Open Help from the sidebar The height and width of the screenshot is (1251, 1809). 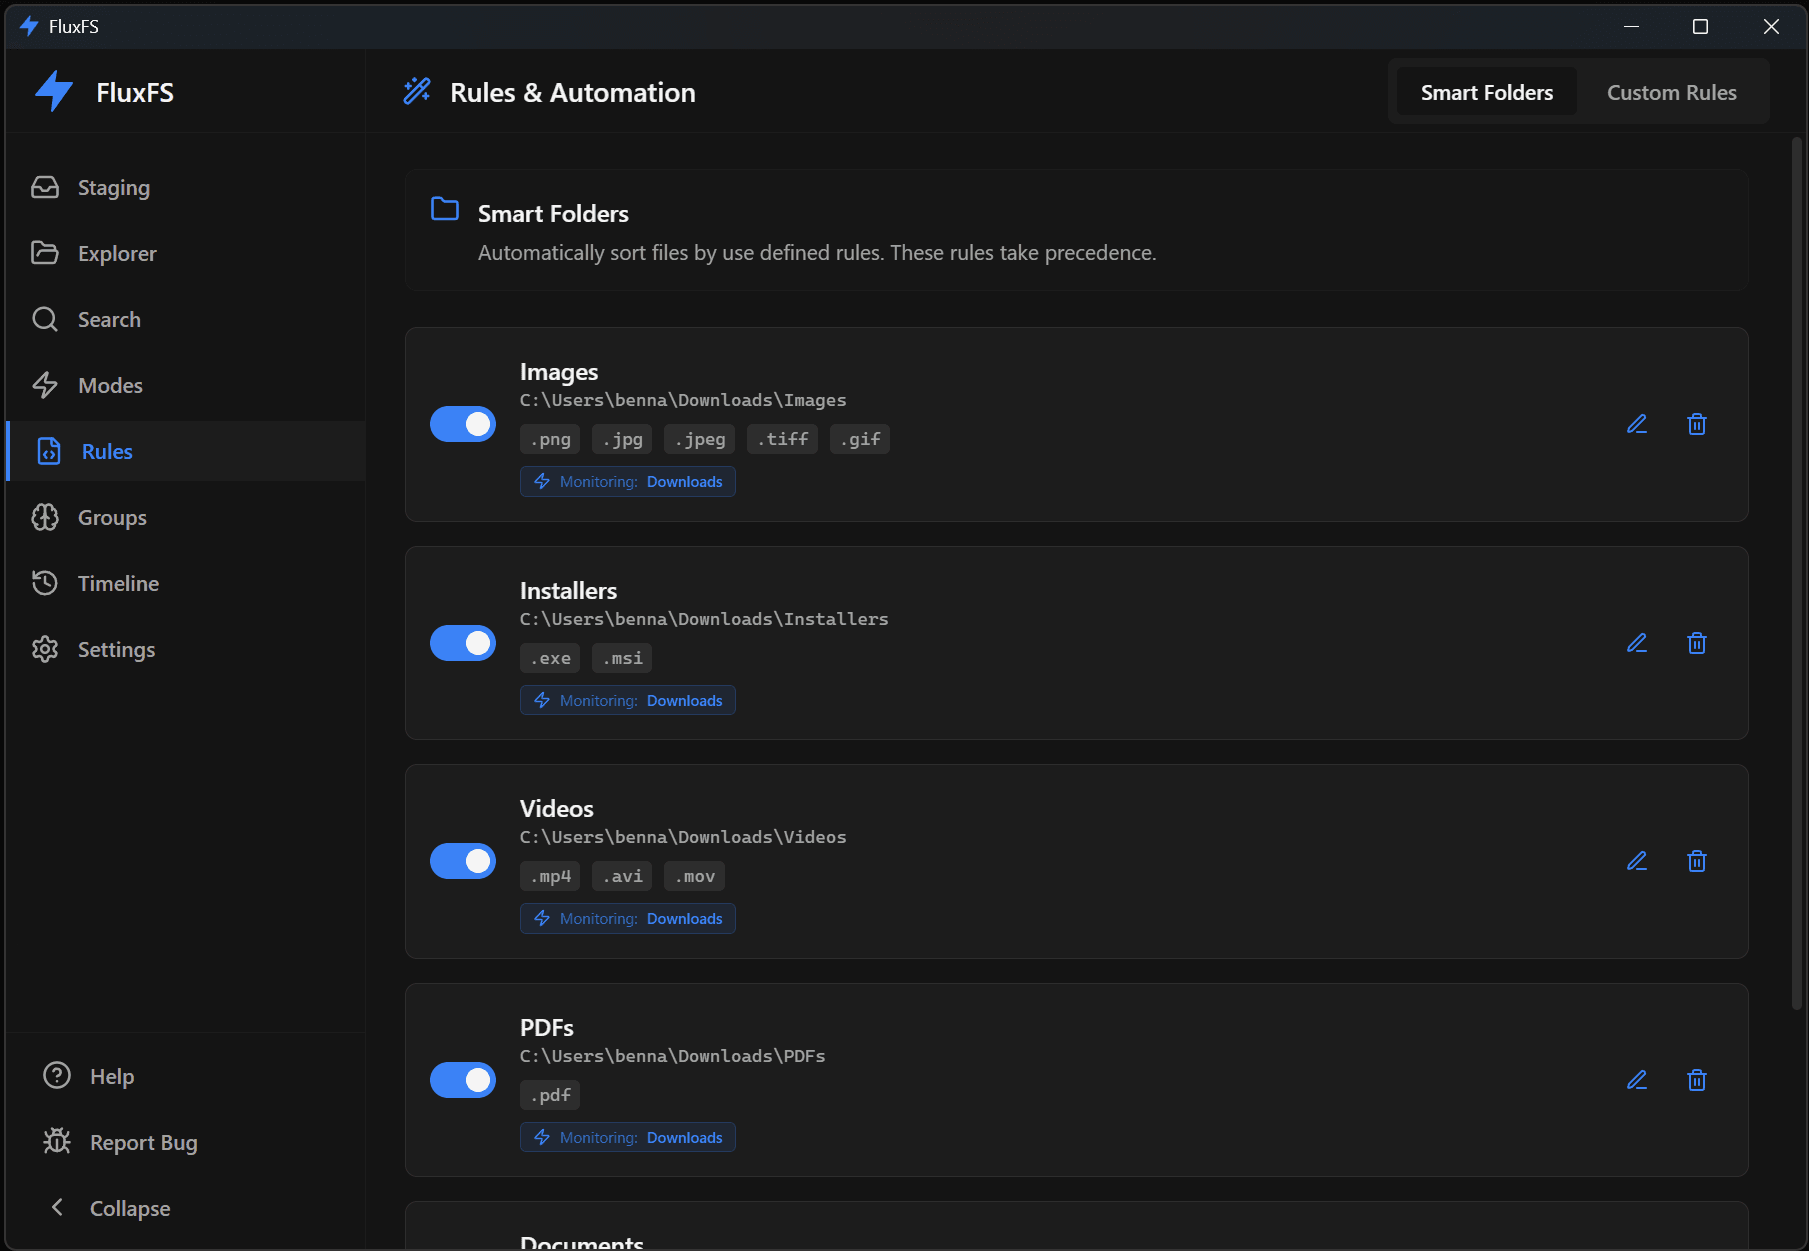click(x=110, y=1076)
